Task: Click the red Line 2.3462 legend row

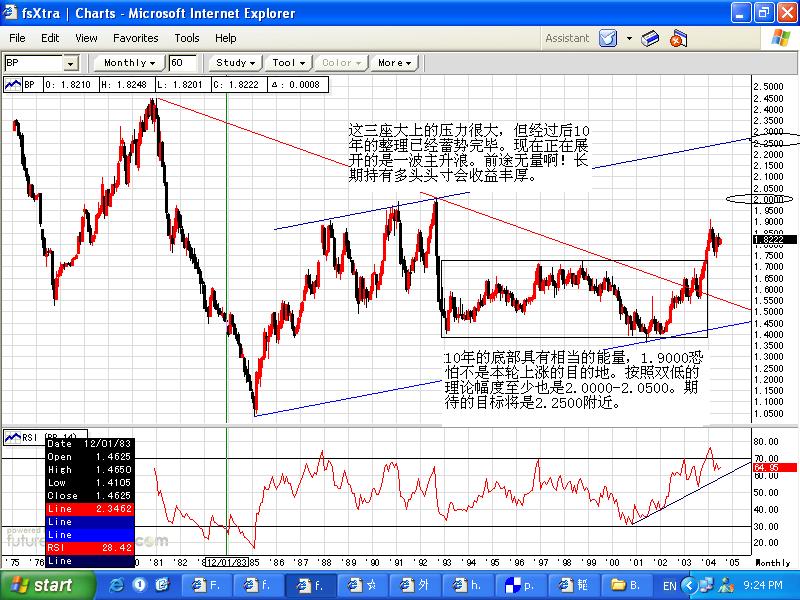Action: 89,508
